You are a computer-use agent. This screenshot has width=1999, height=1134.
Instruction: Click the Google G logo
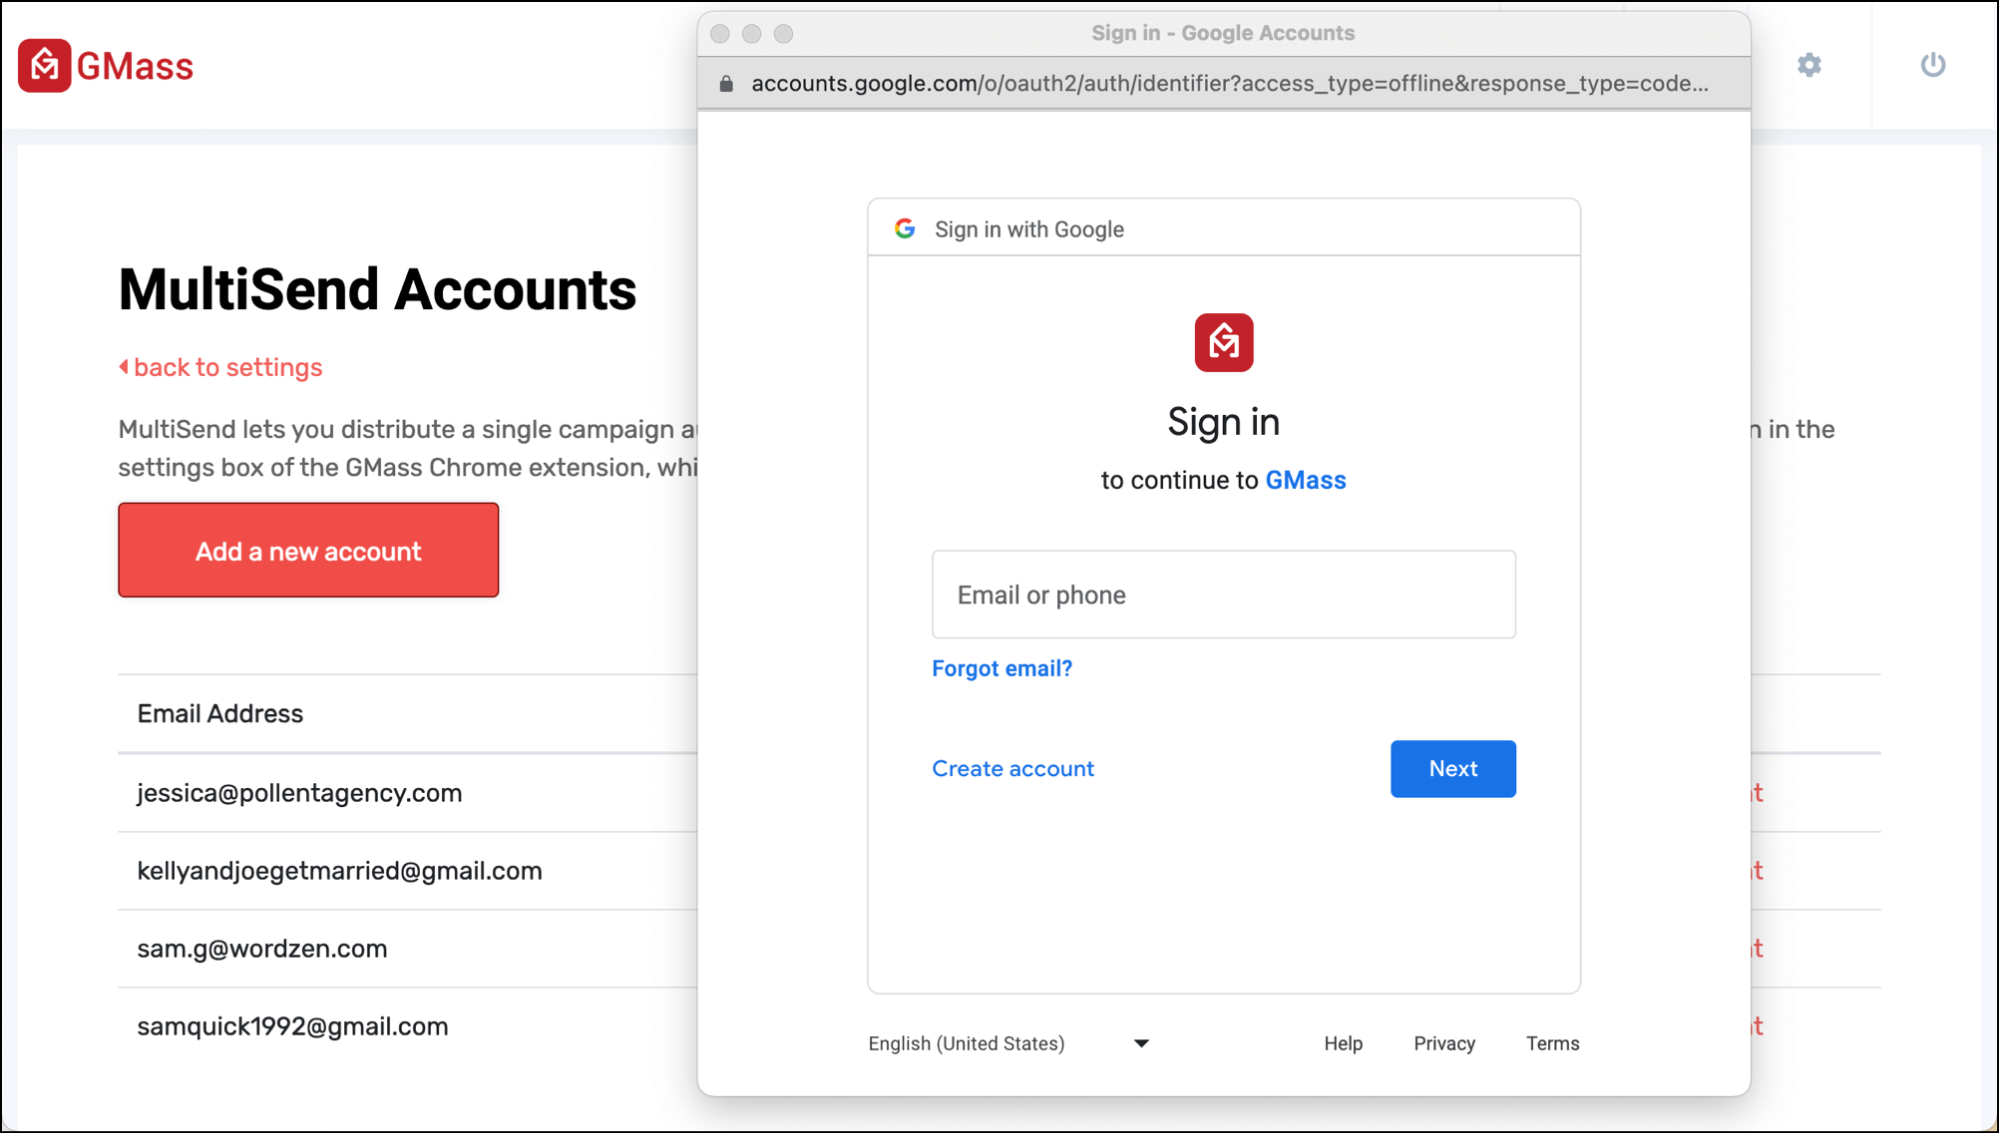point(905,229)
